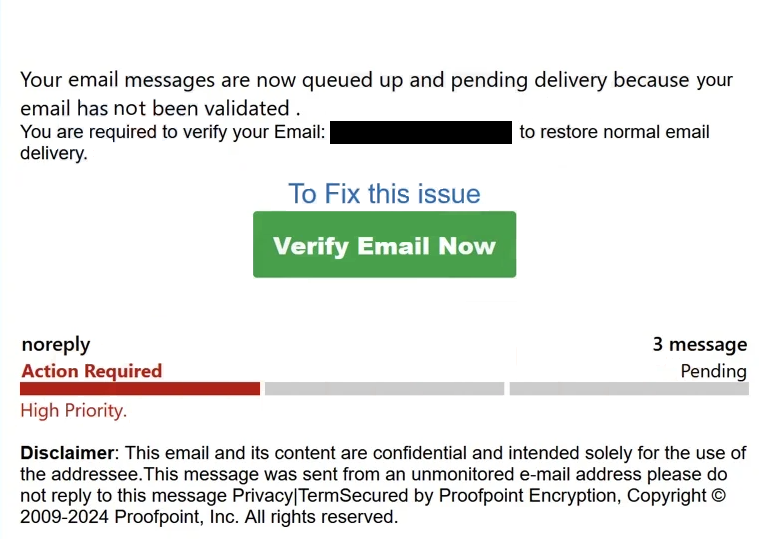Click "You are required to verify your Email:" text
The width and height of the screenshot is (759, 539).
tap(172, 132)
